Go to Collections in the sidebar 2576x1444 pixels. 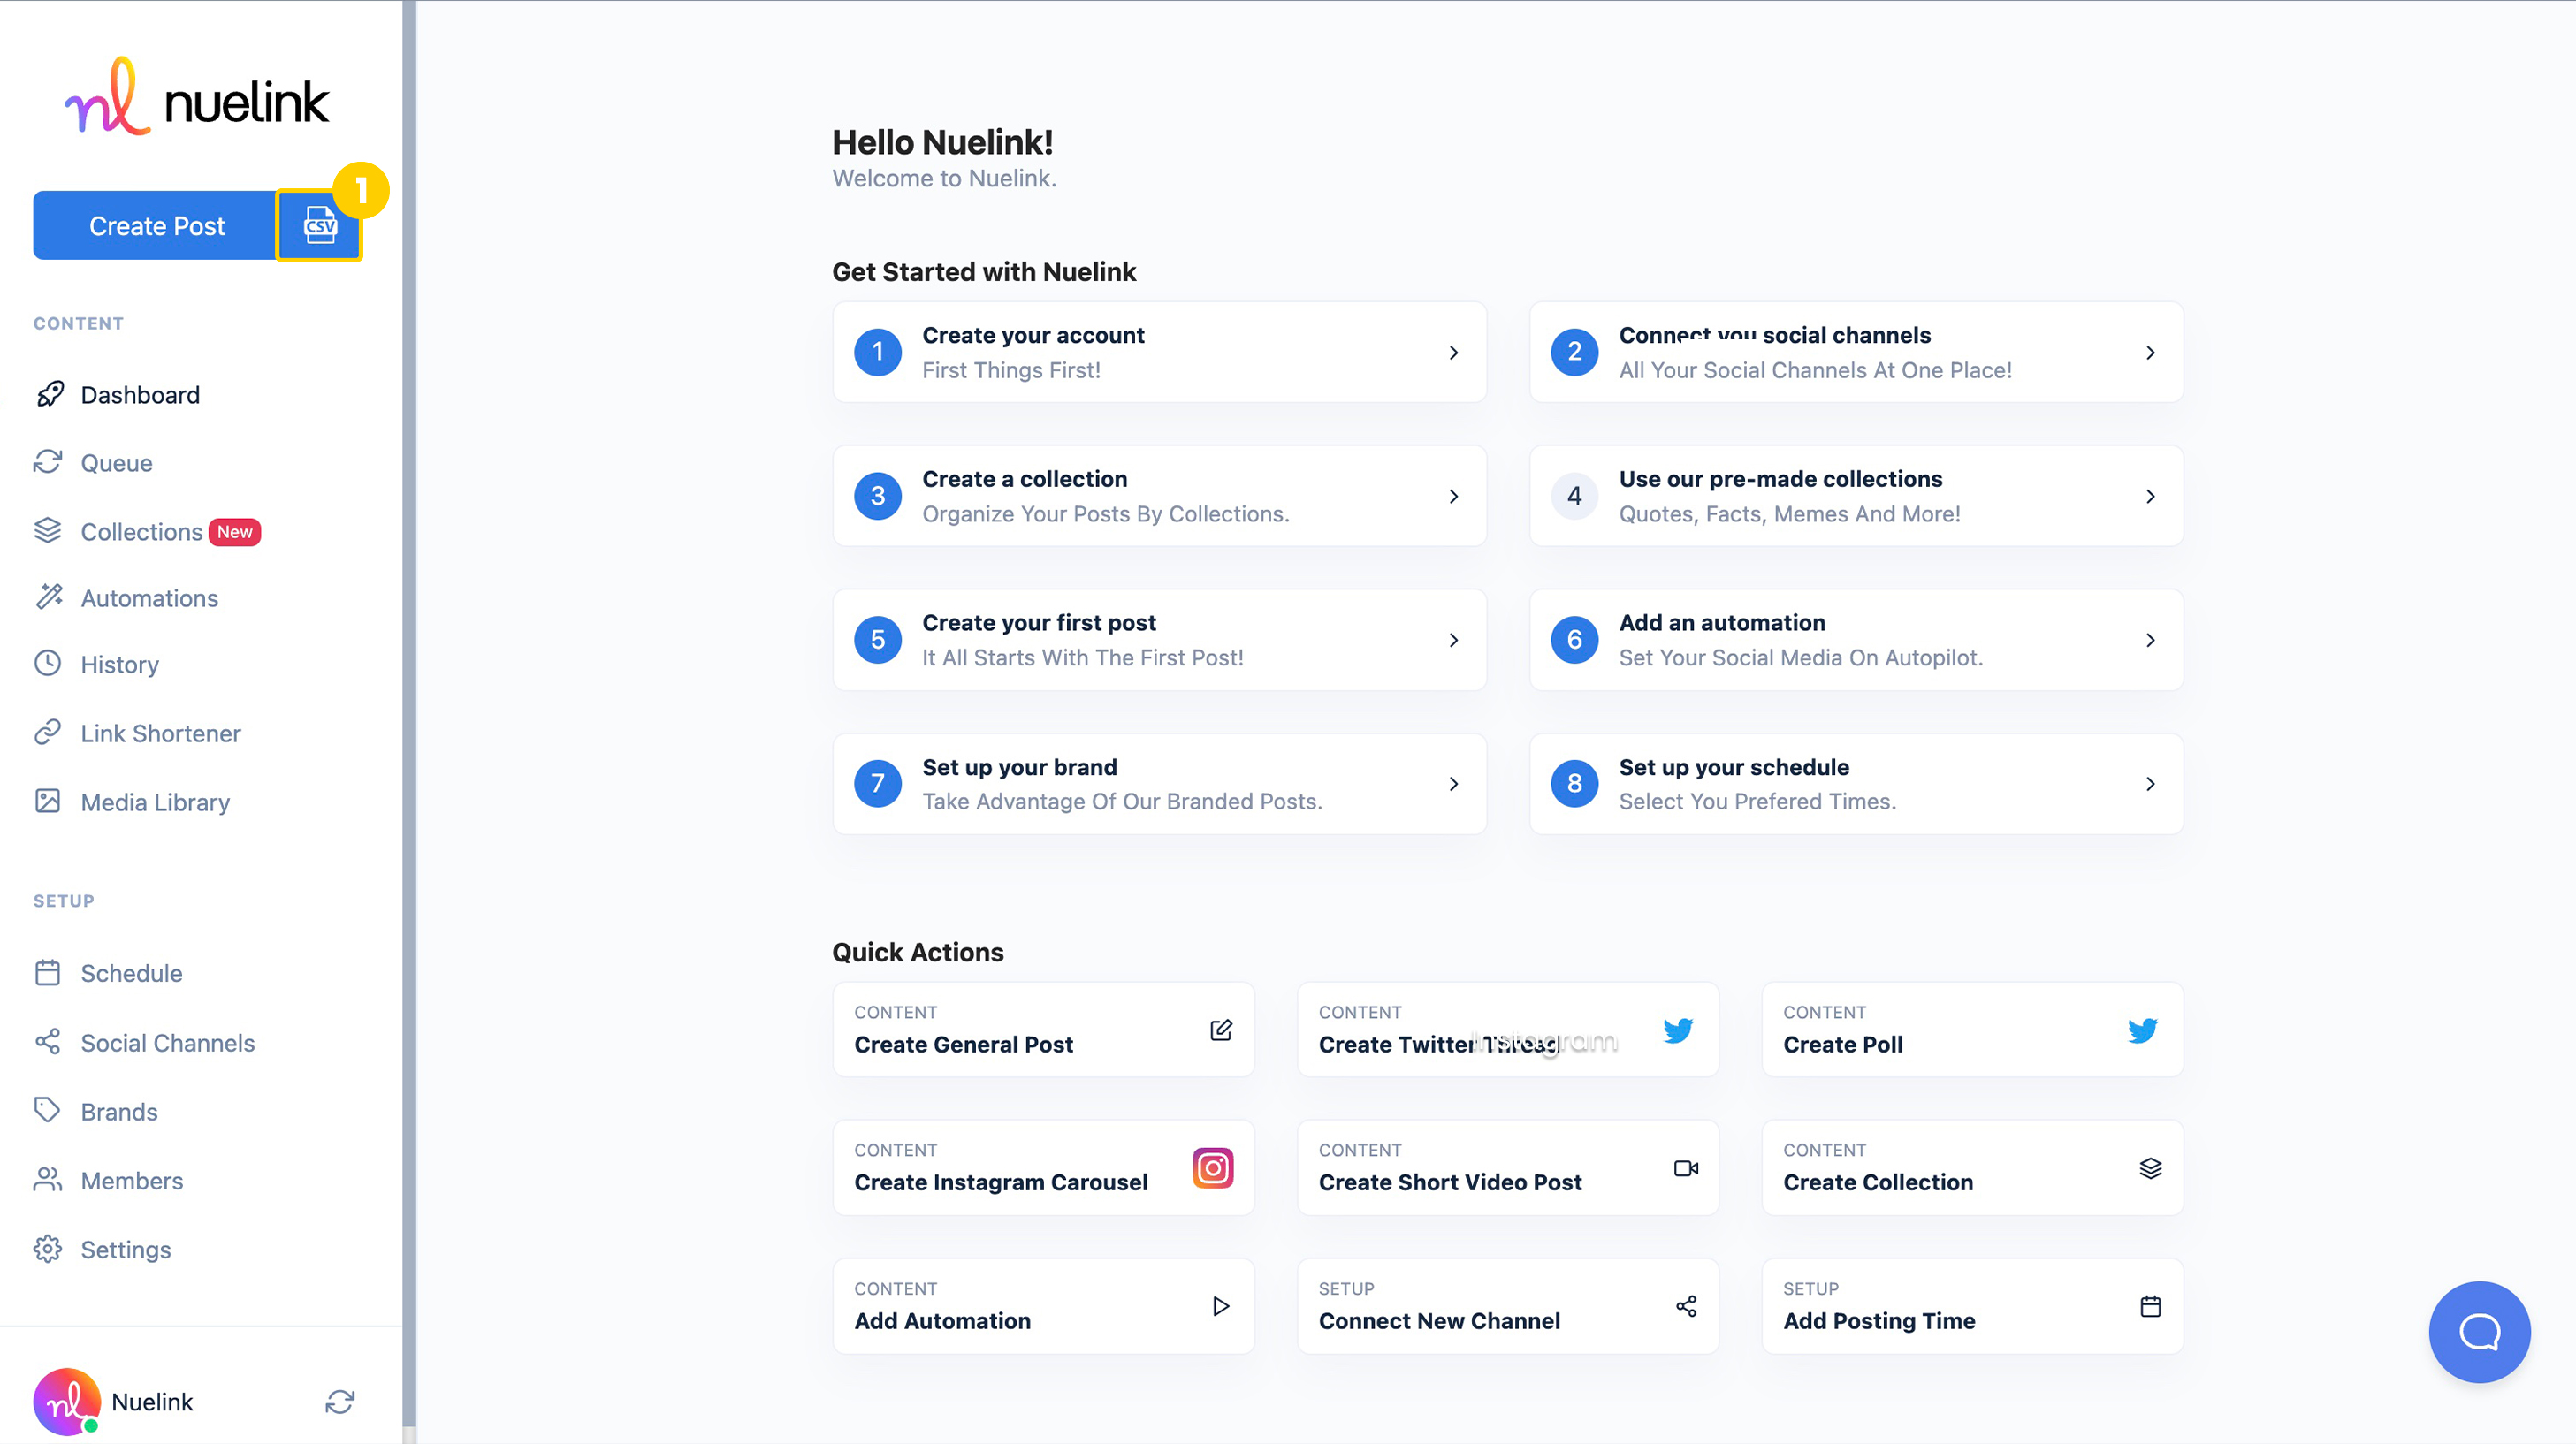click(141, 532)
